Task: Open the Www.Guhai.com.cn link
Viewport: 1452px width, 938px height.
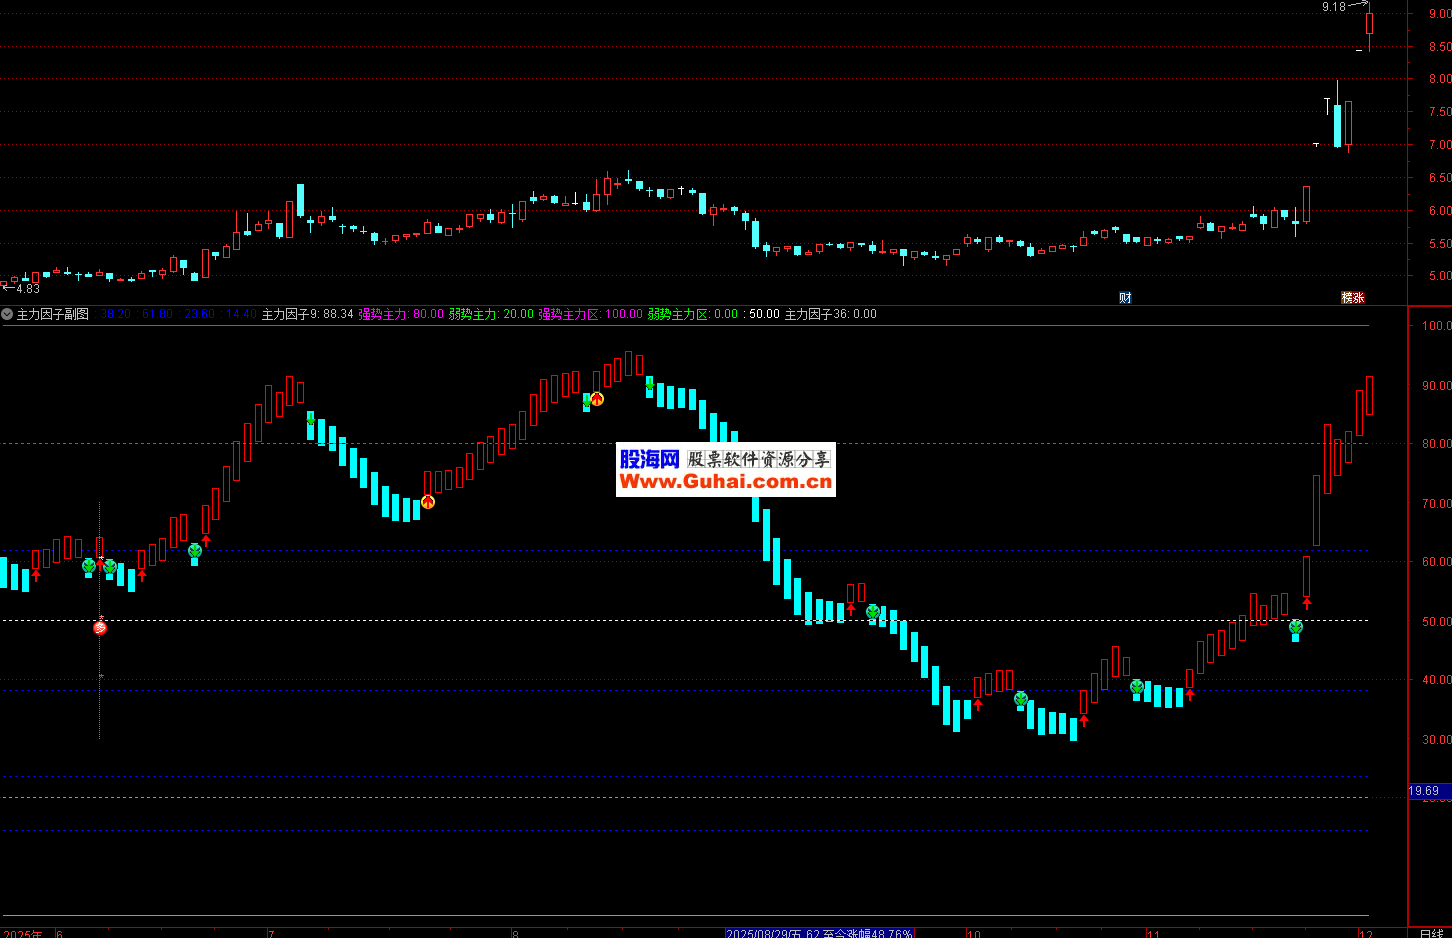Action: point(725,482)
